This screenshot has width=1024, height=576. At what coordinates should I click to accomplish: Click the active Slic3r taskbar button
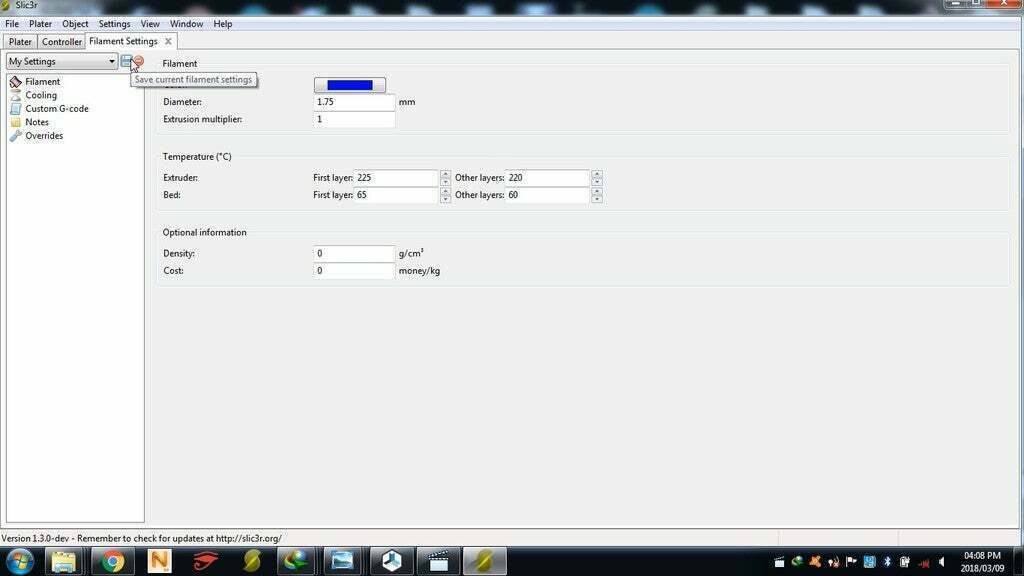[485, 562]
